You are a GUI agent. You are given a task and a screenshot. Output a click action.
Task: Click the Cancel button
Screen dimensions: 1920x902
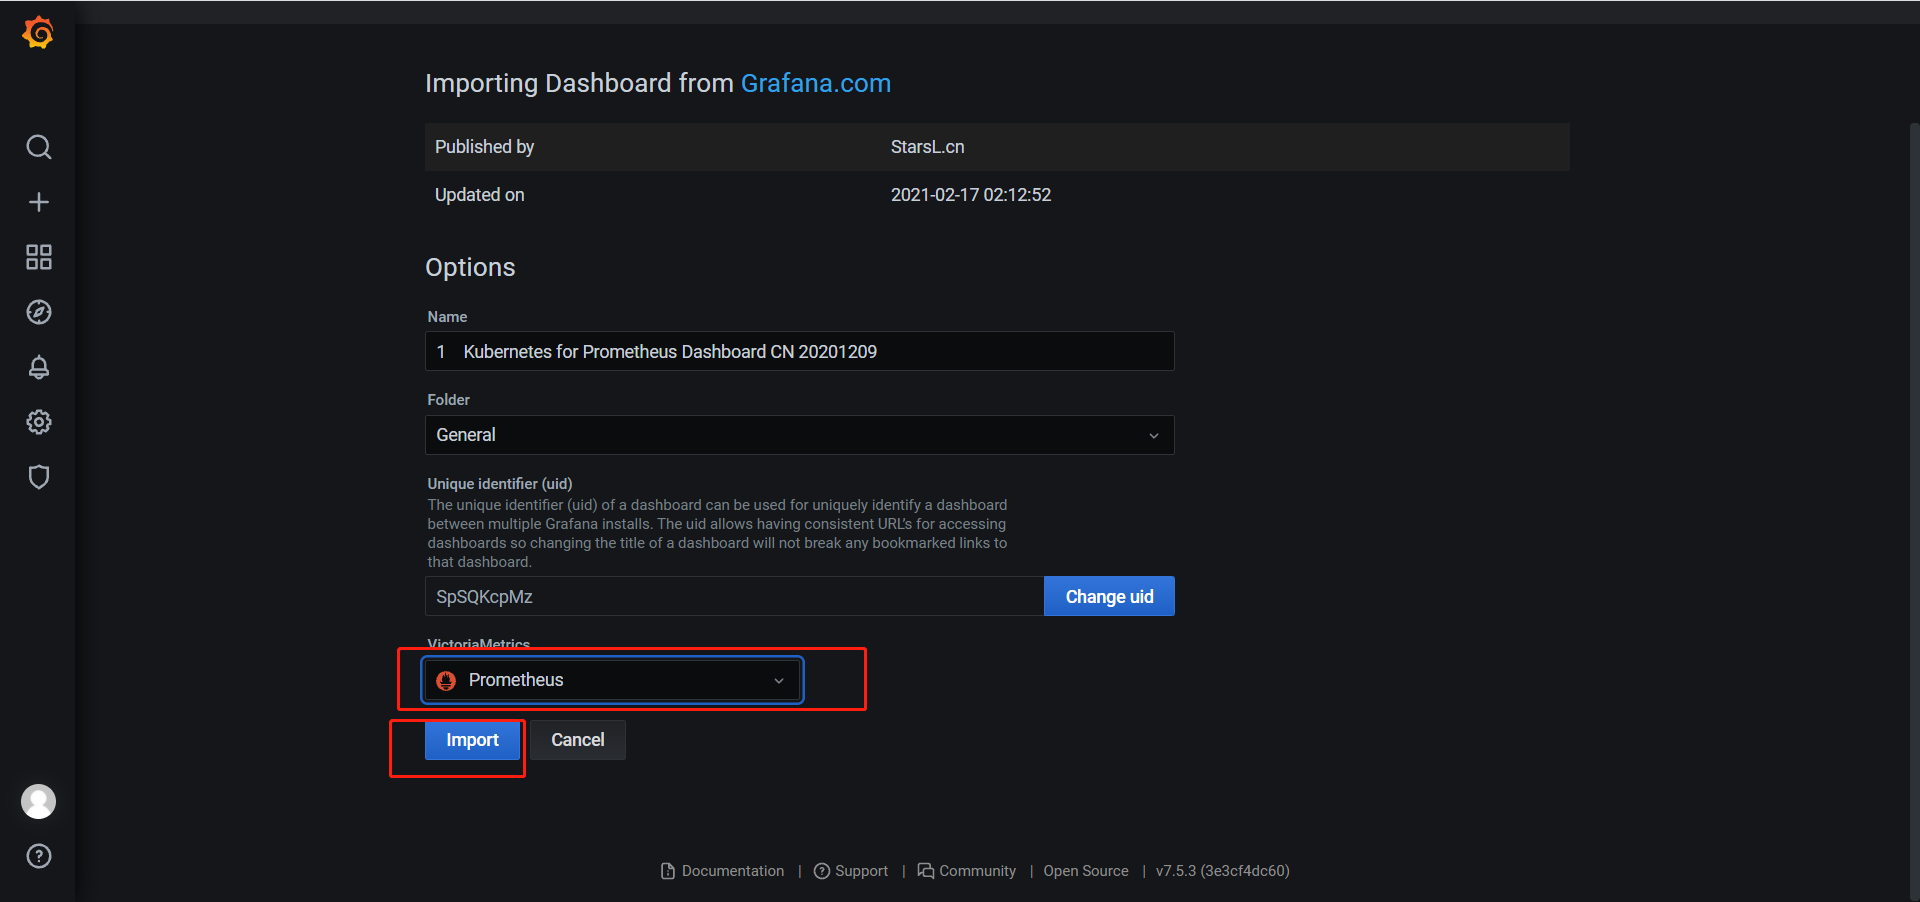[578, 740]
